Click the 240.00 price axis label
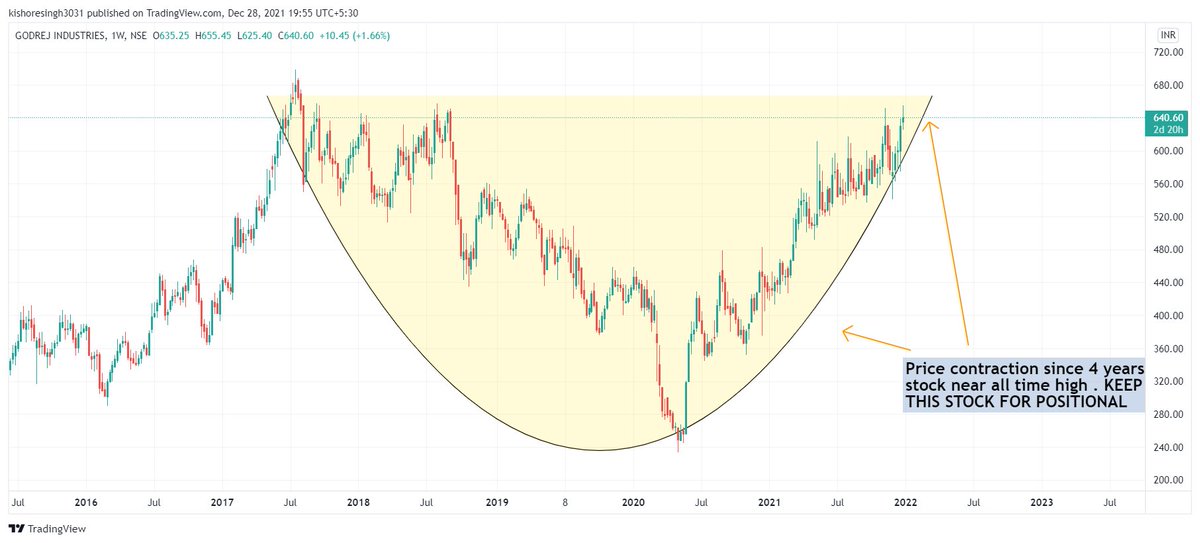 click(1168, 448)
